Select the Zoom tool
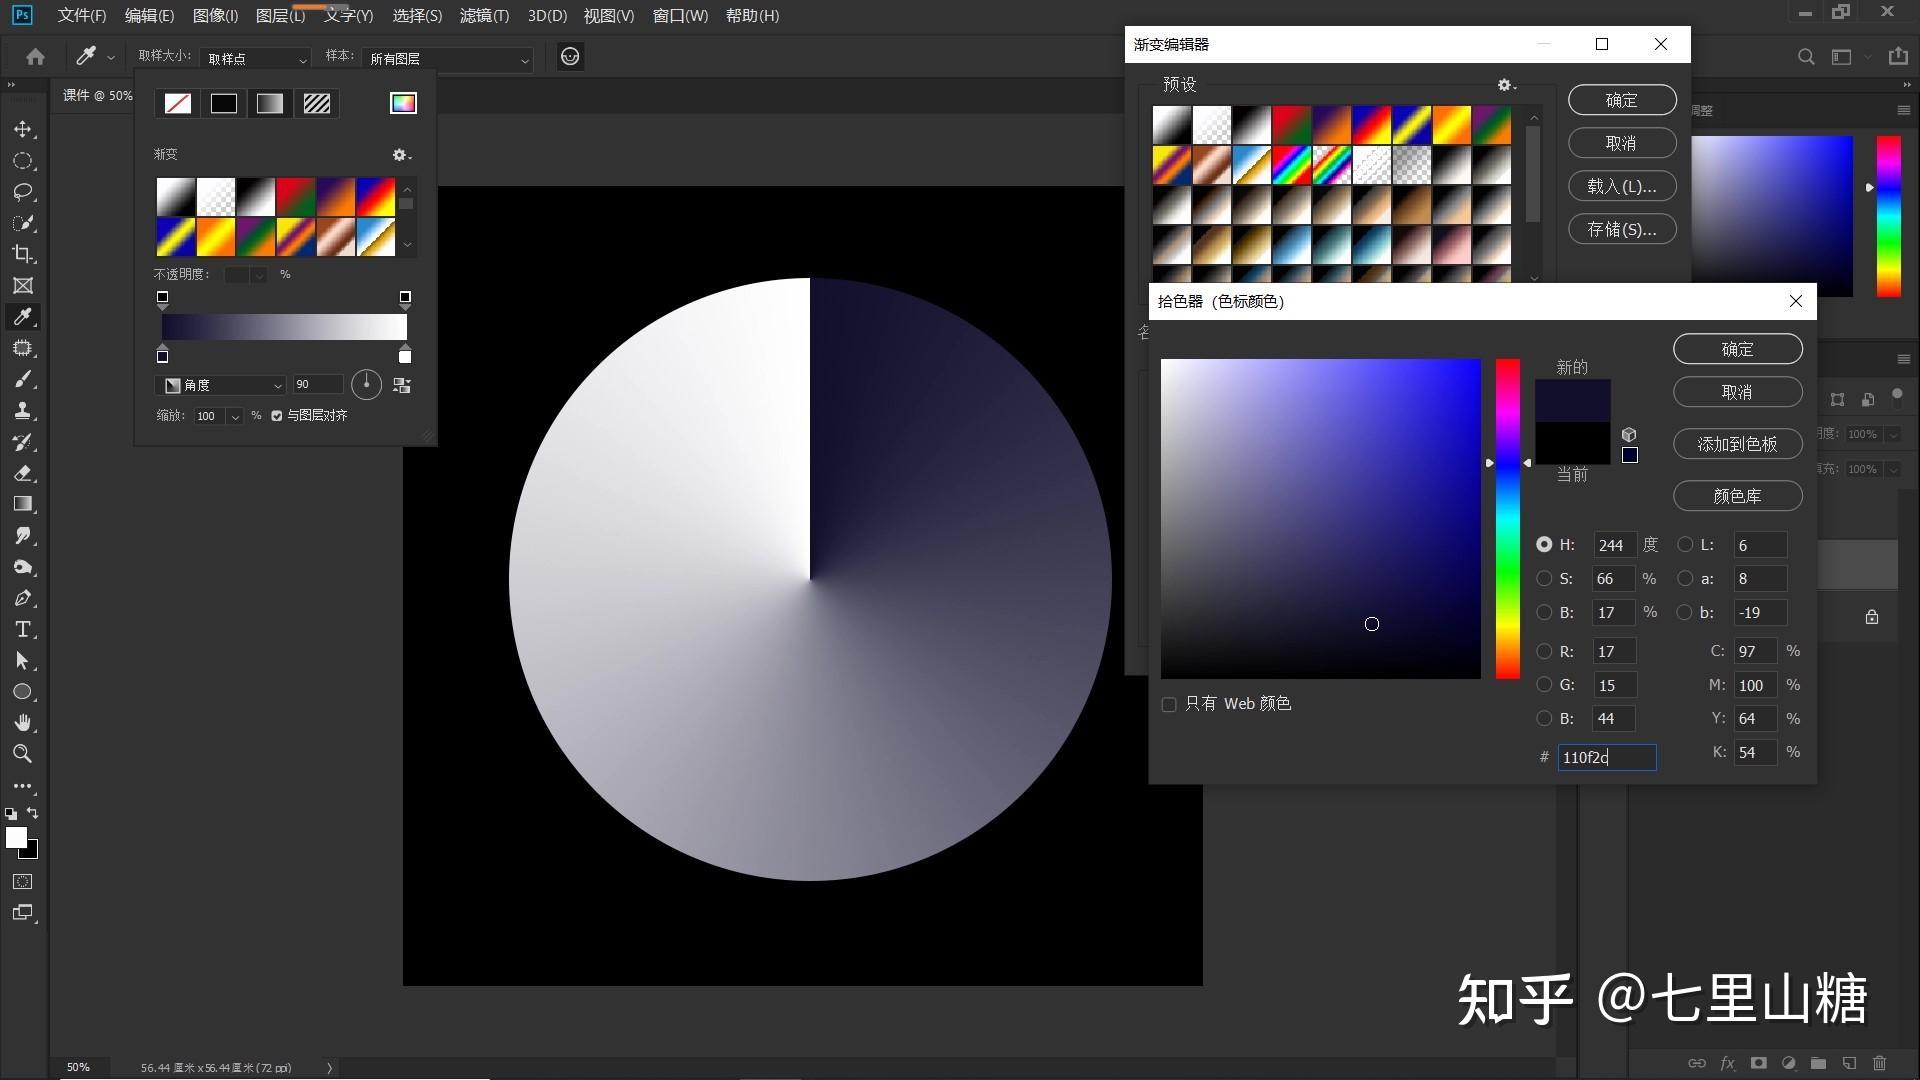The height and width of the screenshot is (1080, 1920). 22,754
